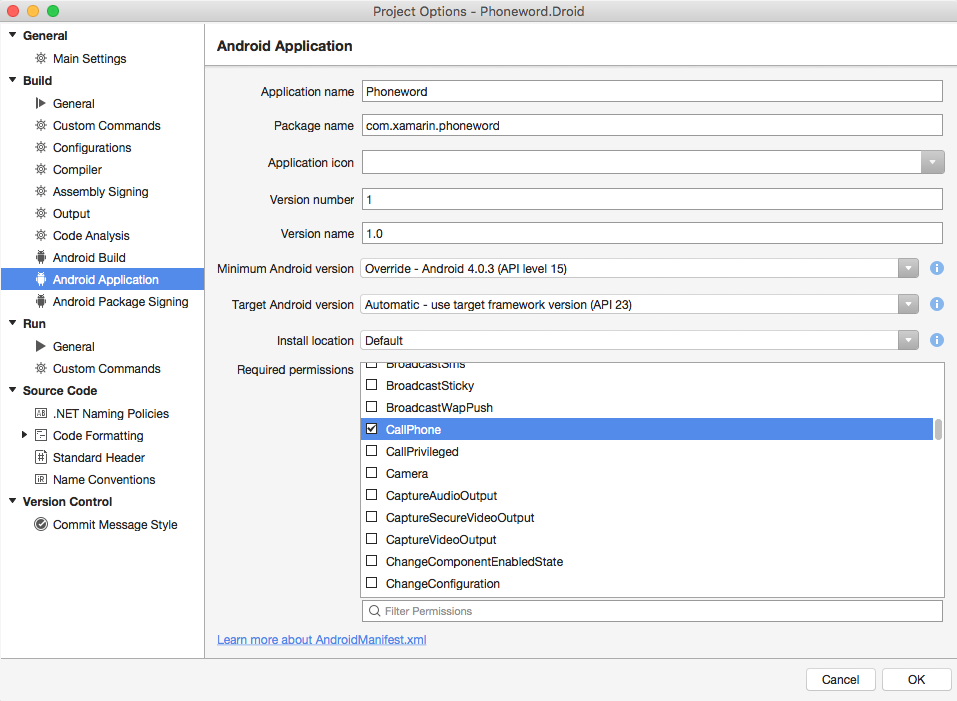Click the Standard Header hash icon
Image resolution: width=957 pixels, height=701 pixels.
pos(41,458)
